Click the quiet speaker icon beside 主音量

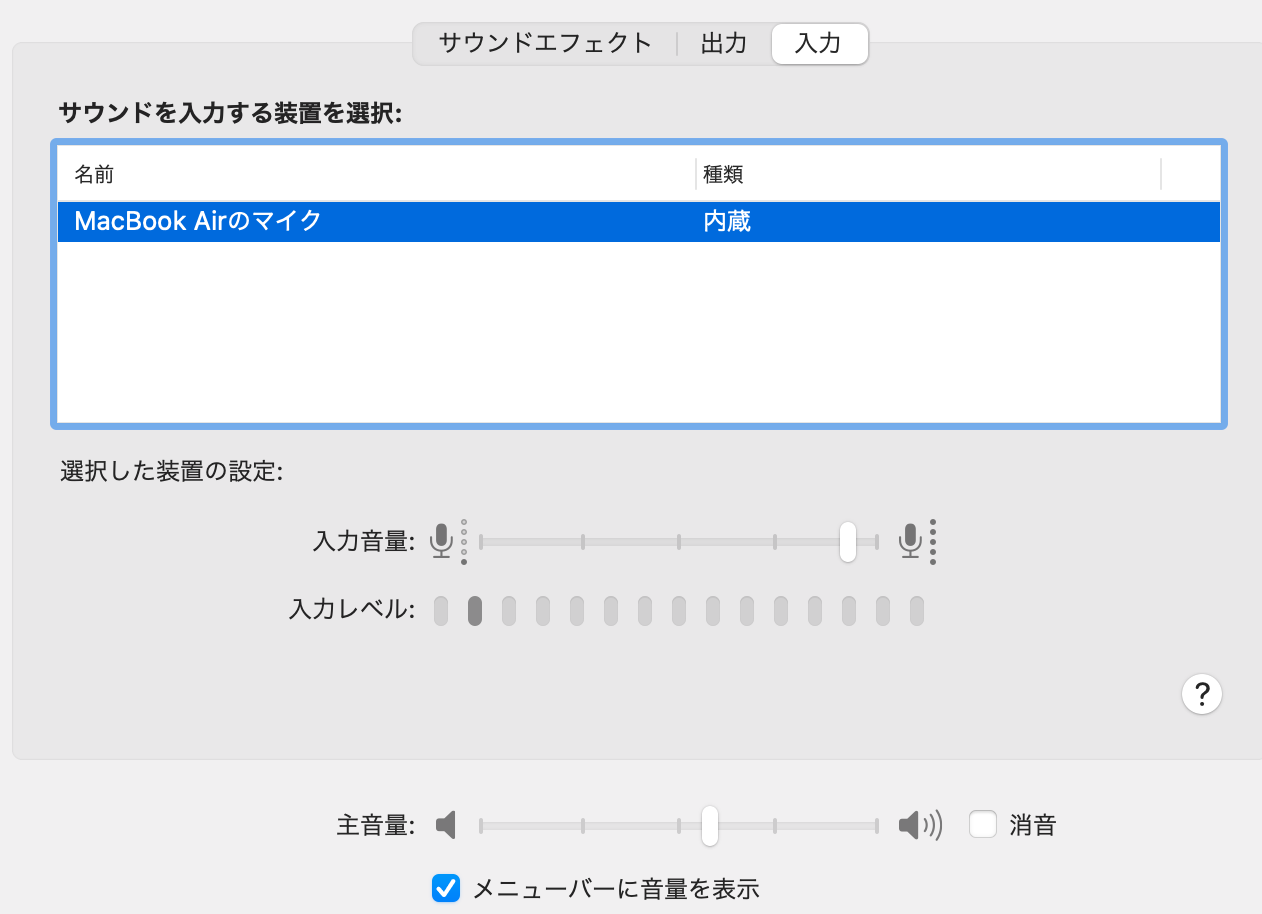pyautogui.click(x=446, y=825)
